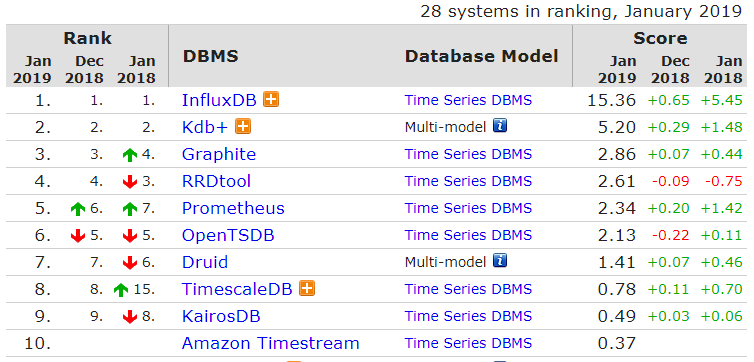The image size is (754, 362).
Task: Click the green up arrow beside rank 15
Action: pos(121,289)
